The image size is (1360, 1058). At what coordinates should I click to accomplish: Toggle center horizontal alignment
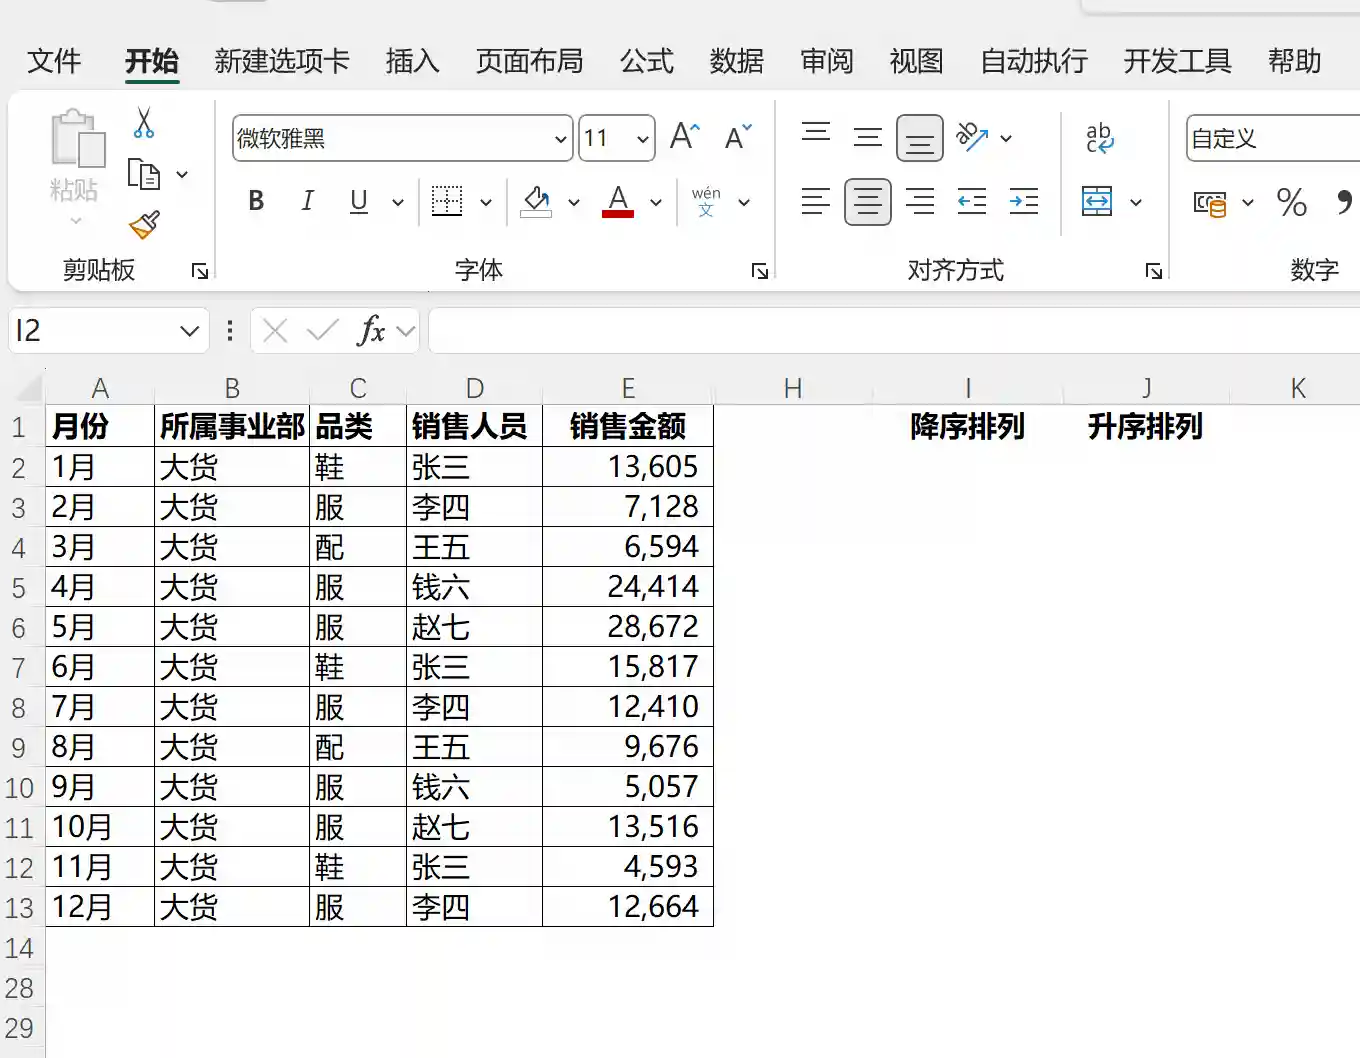(x=867, y=202)
